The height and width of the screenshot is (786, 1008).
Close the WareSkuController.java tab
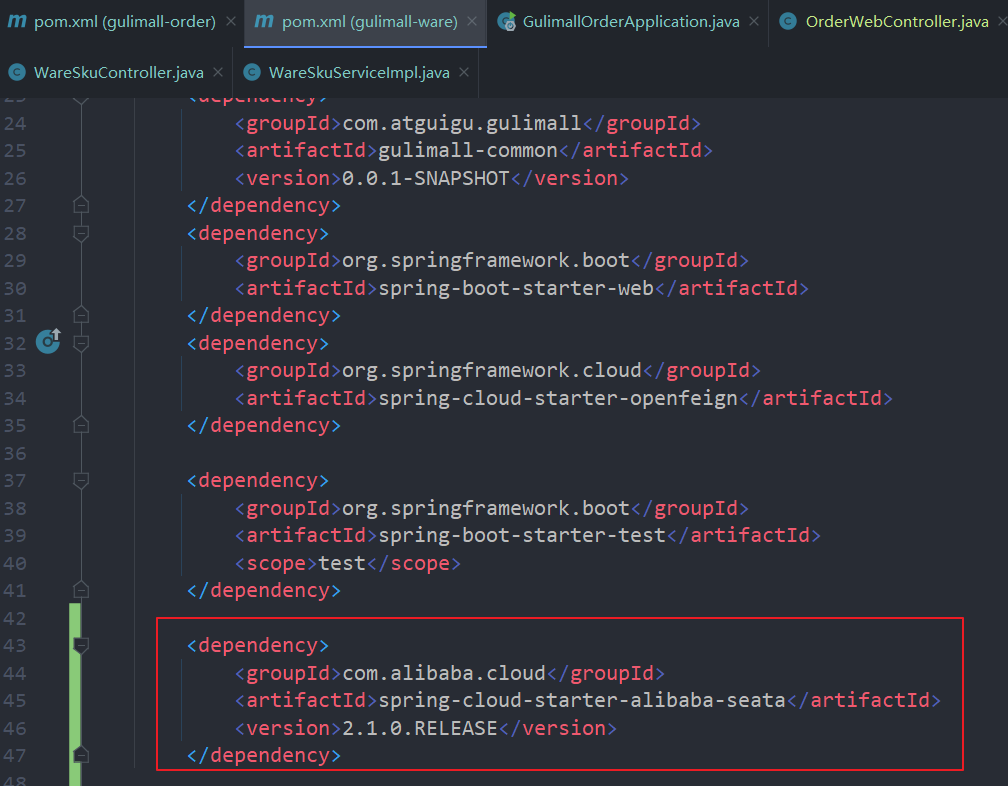click(218, 73)
